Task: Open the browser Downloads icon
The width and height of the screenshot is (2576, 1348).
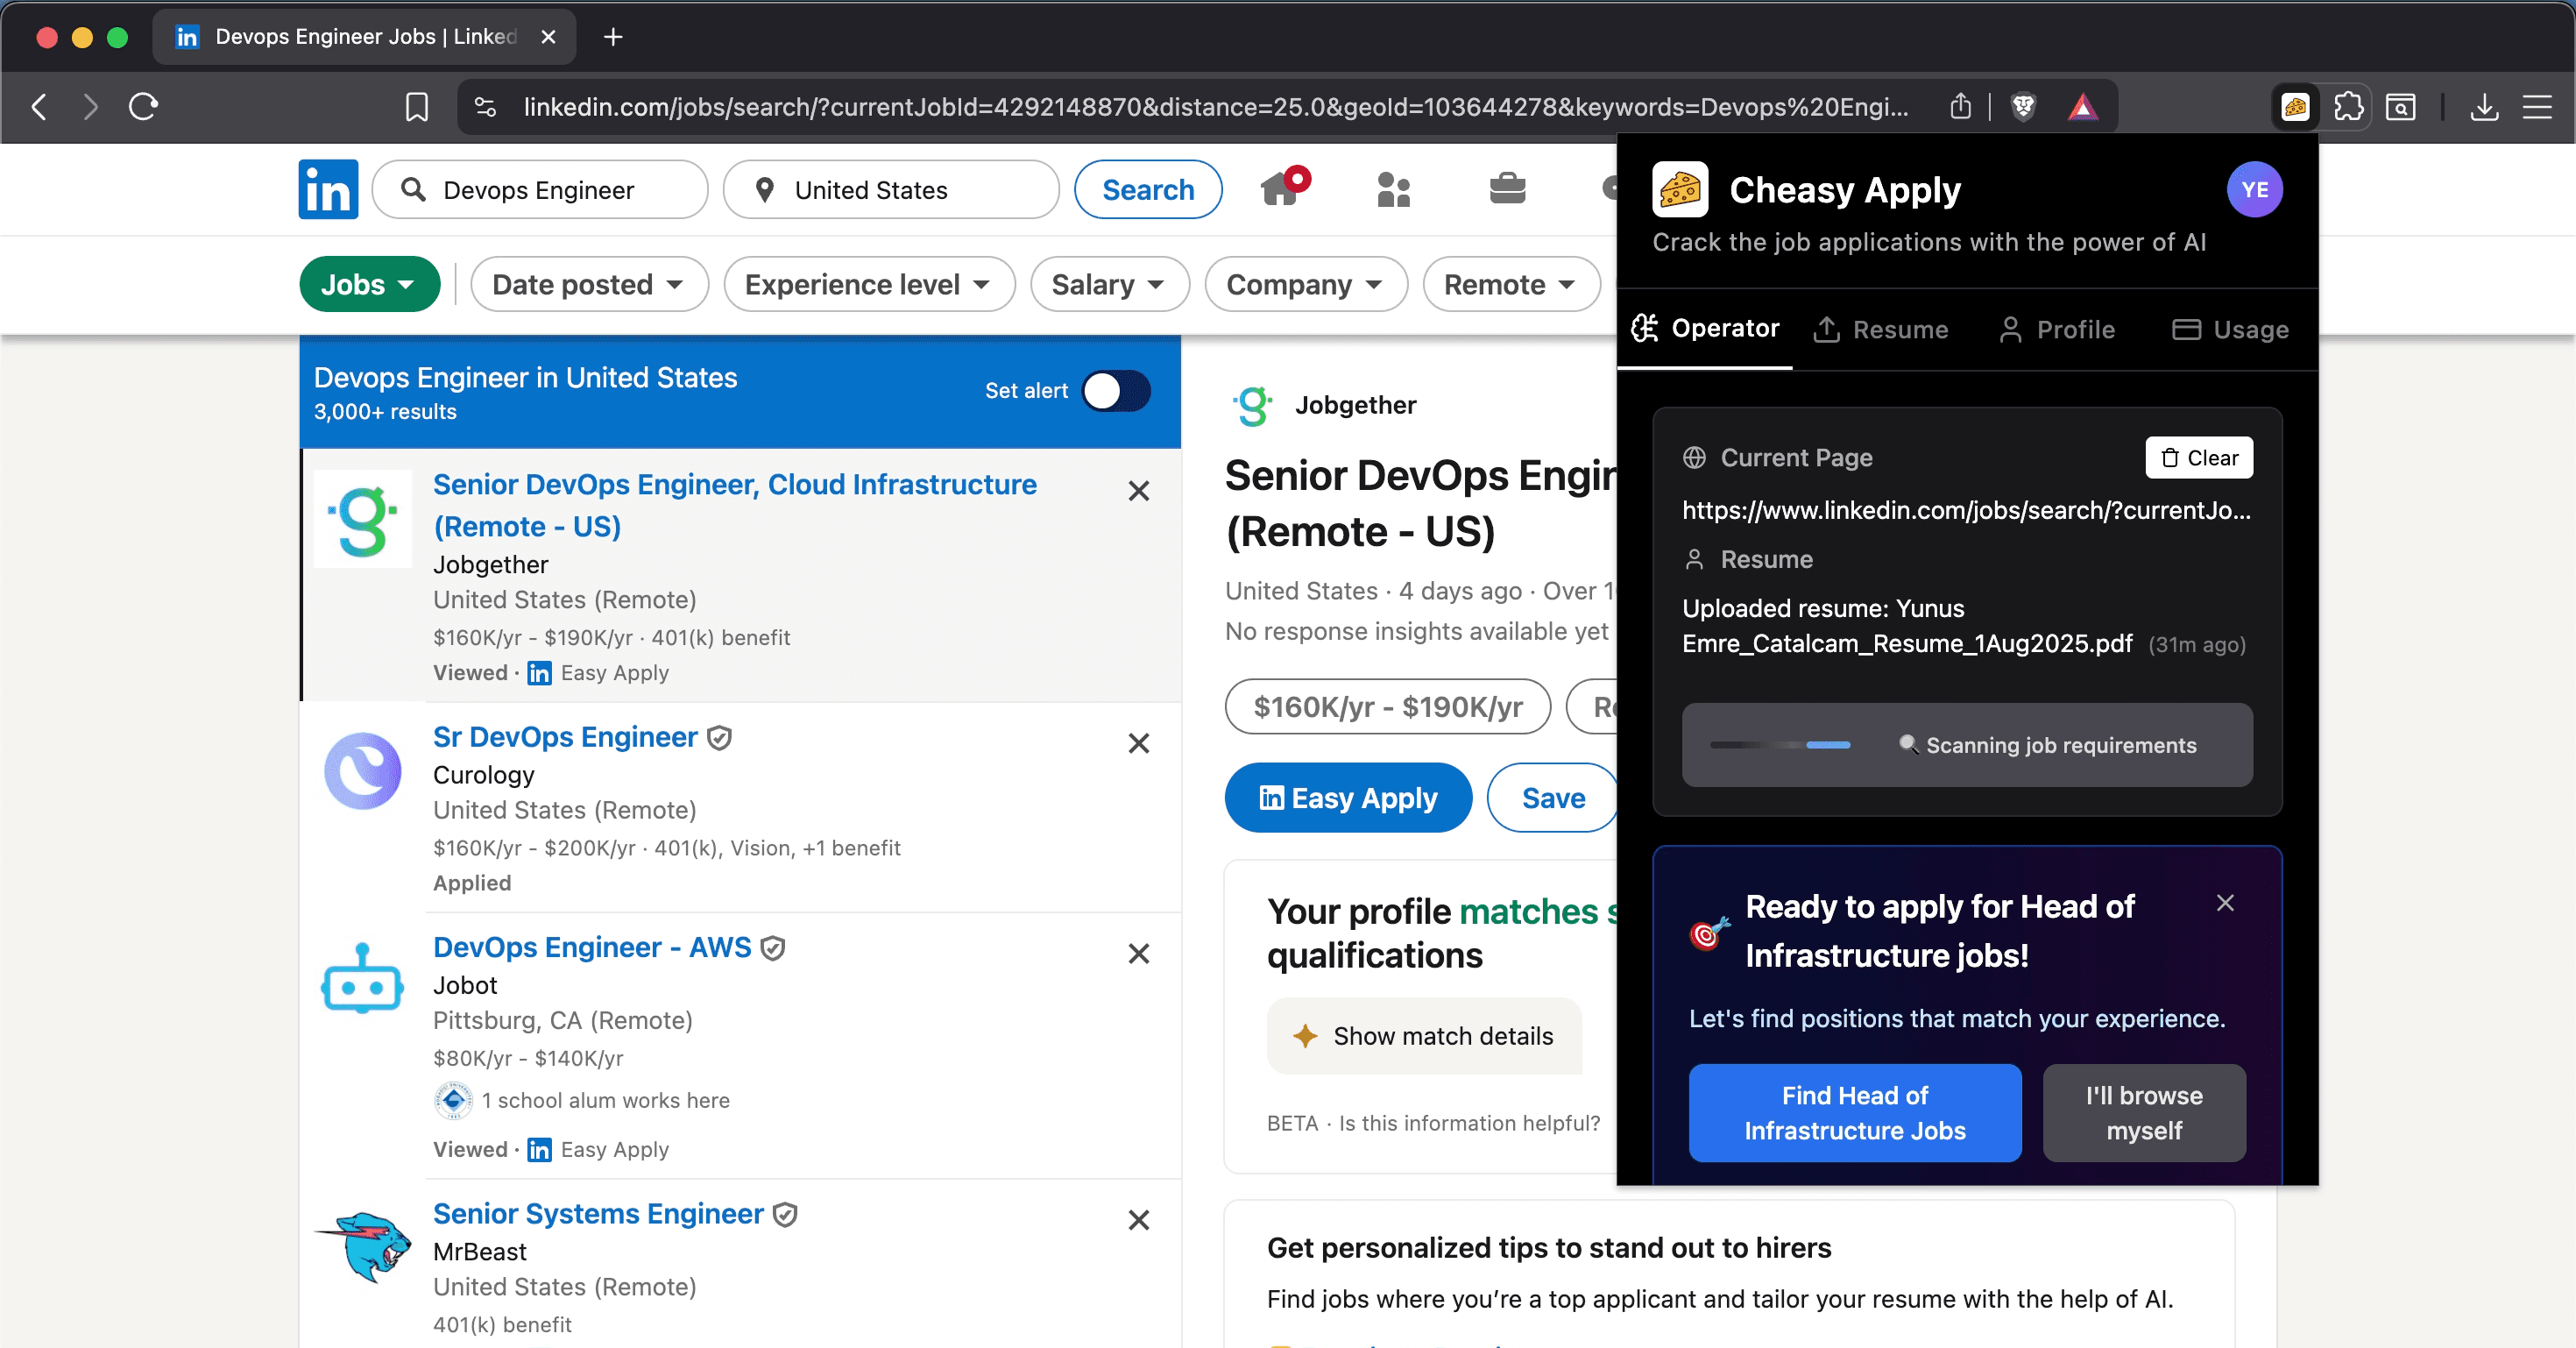Action: click(2484, 106)
